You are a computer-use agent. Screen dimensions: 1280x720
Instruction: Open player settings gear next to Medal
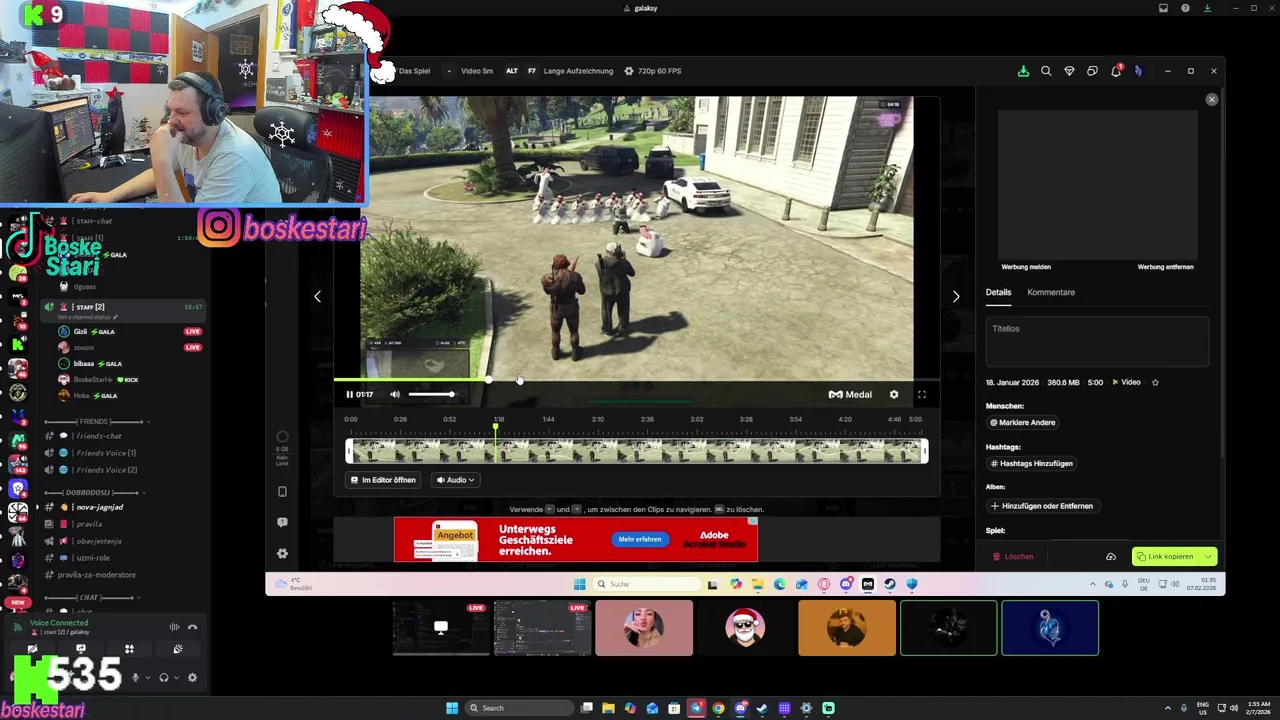click(x=894, y=394)
